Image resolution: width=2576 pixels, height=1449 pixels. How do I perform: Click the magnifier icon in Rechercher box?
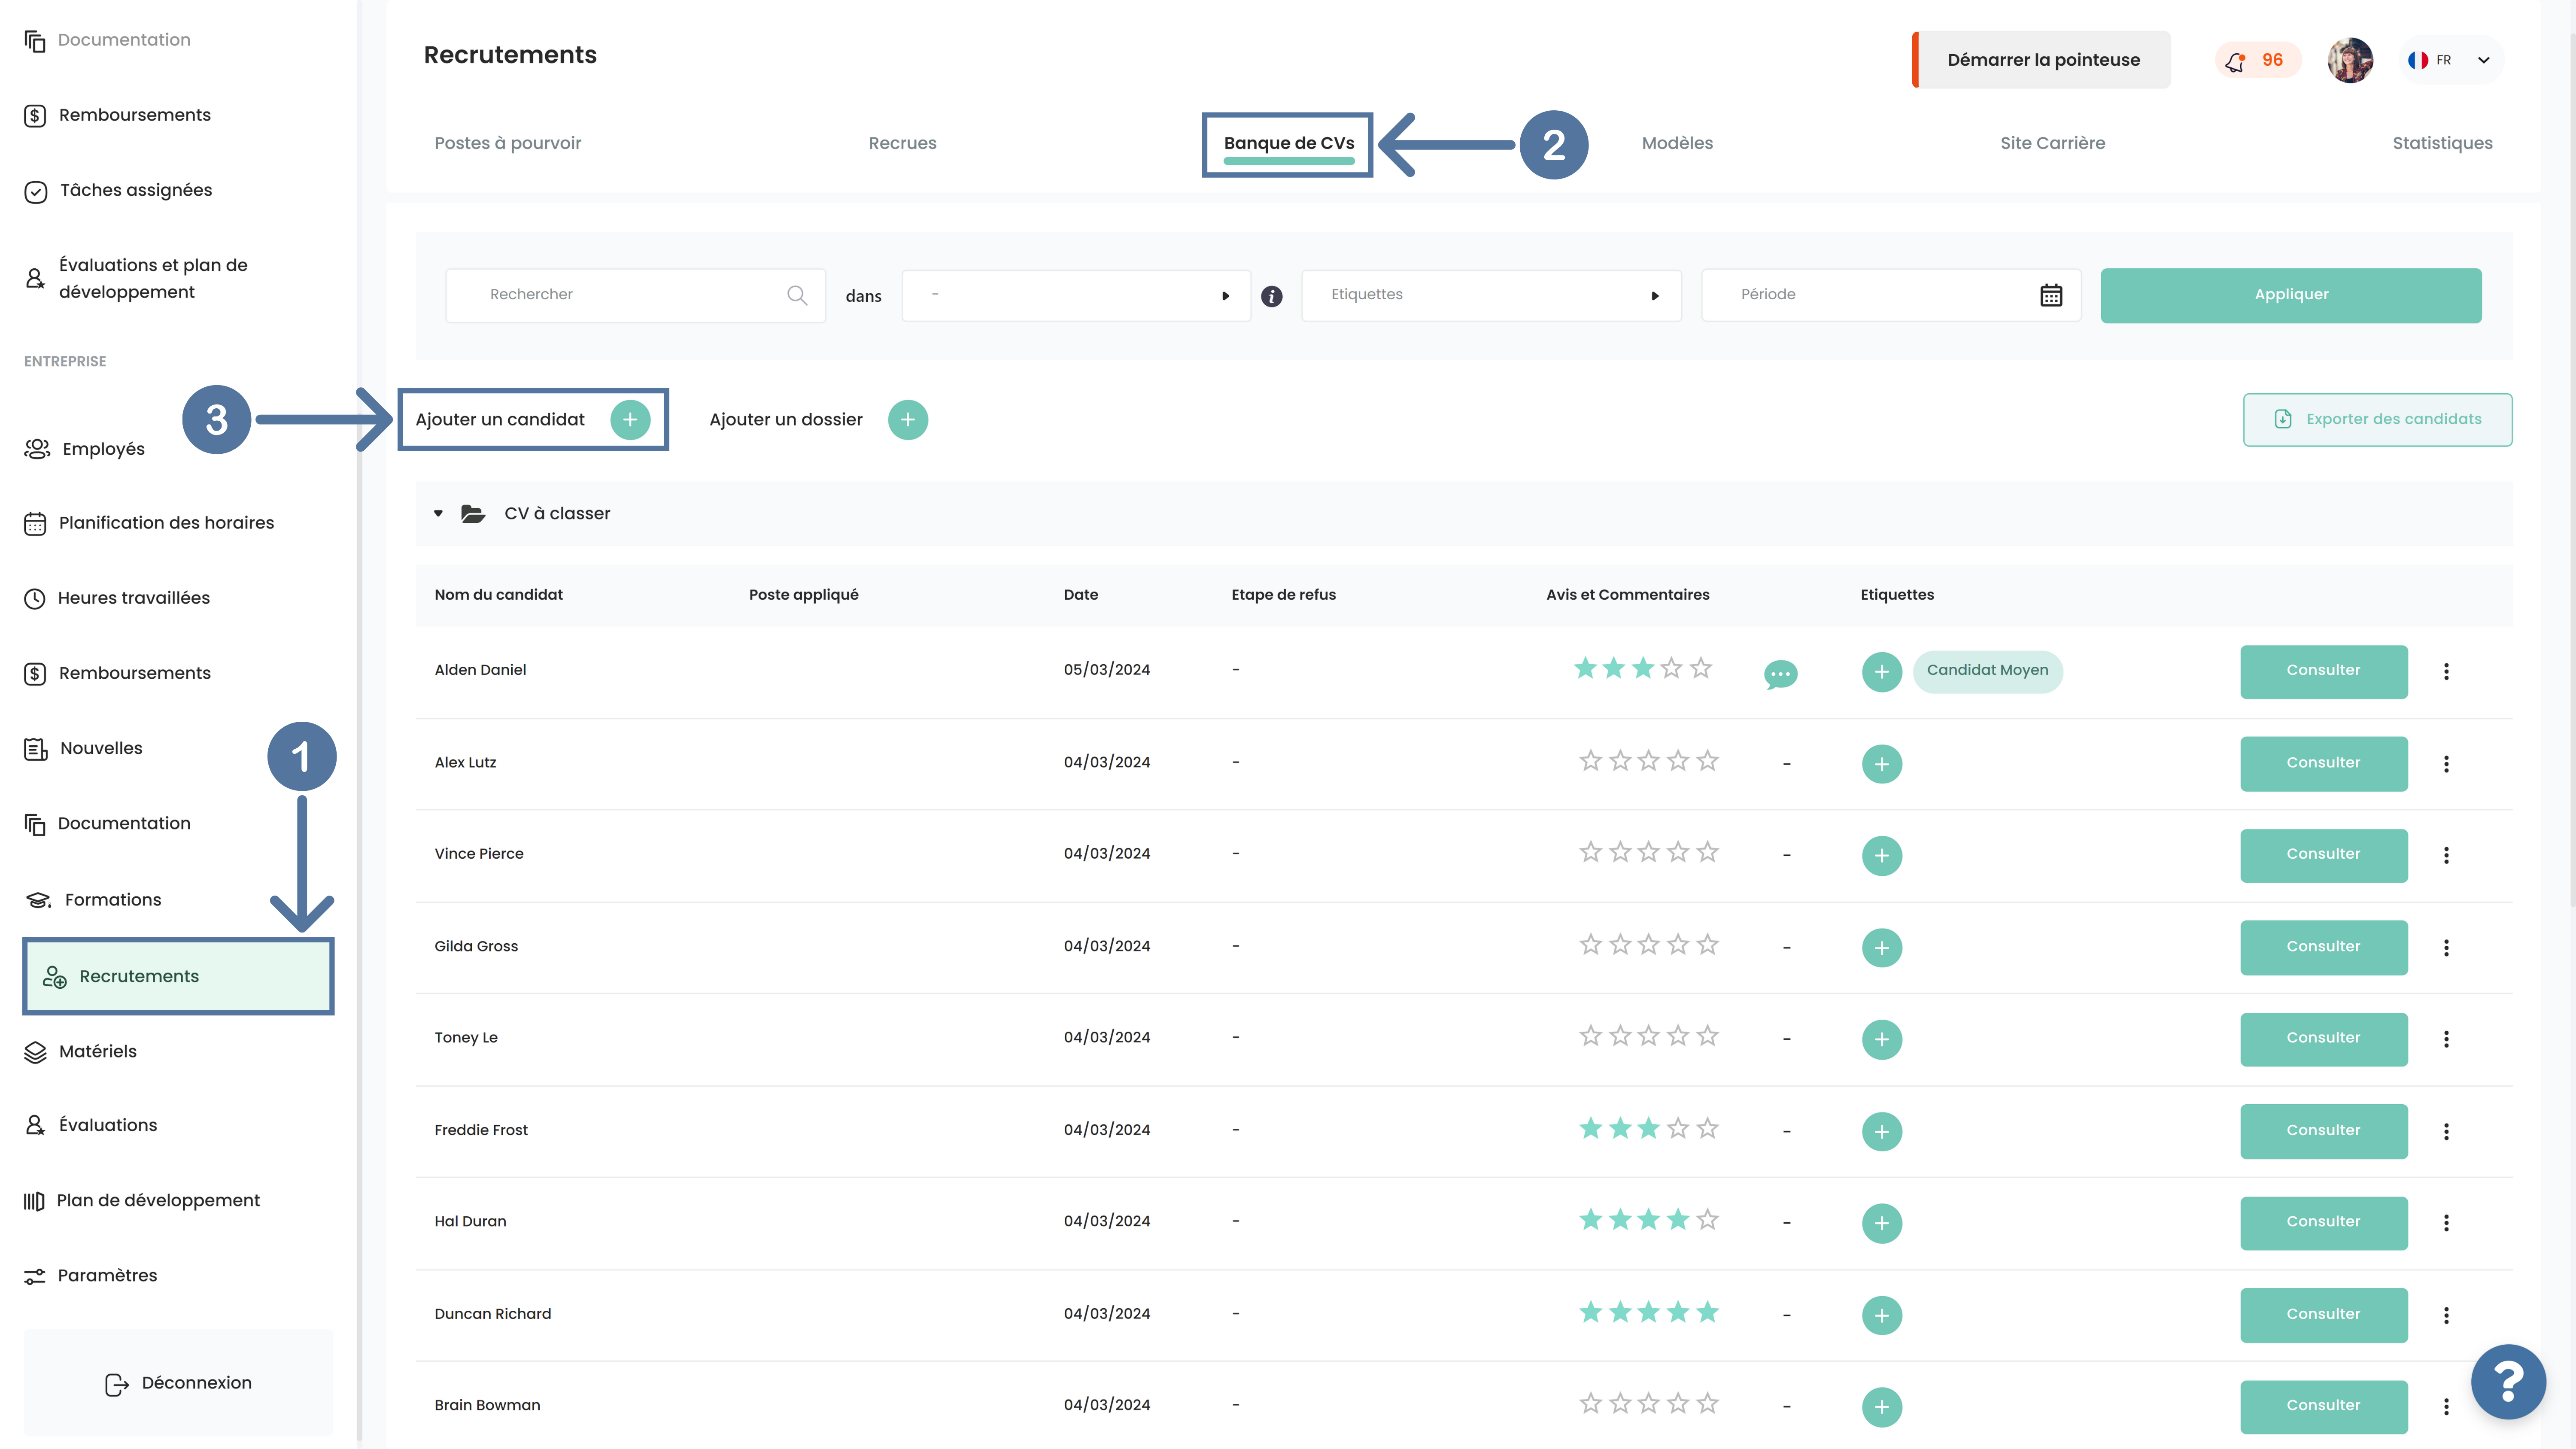click(797, 295)
